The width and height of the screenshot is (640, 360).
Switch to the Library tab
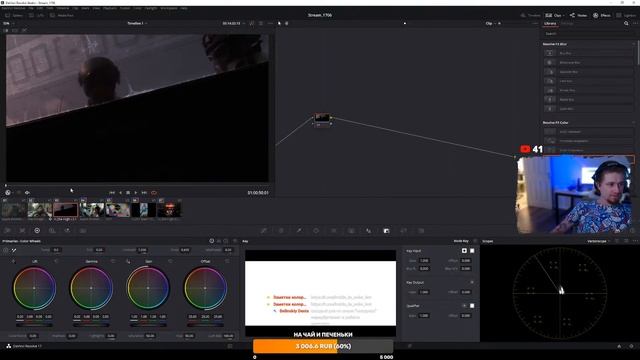(x=550, y=24)
